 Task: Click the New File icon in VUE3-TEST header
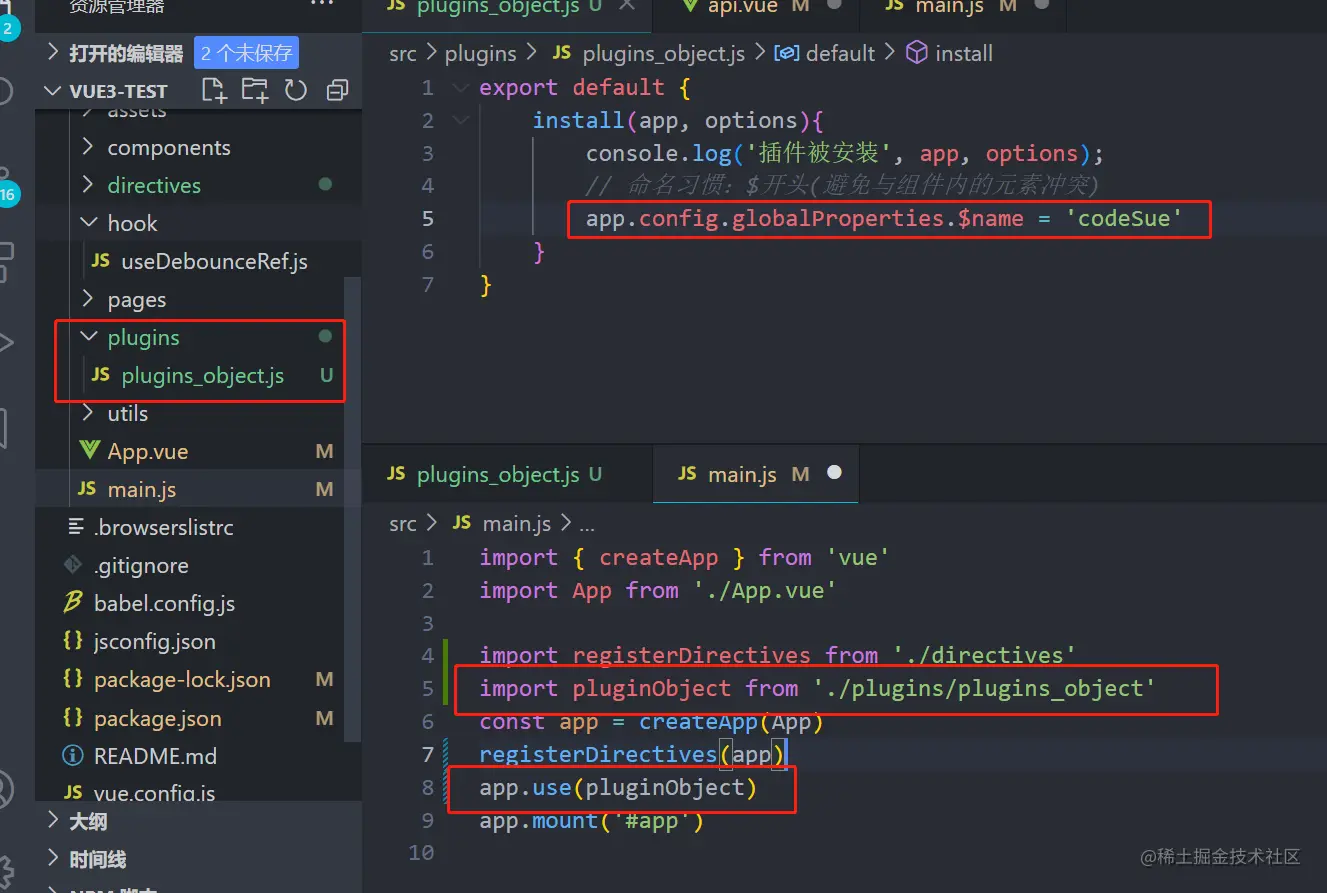(x=214, y=91)
